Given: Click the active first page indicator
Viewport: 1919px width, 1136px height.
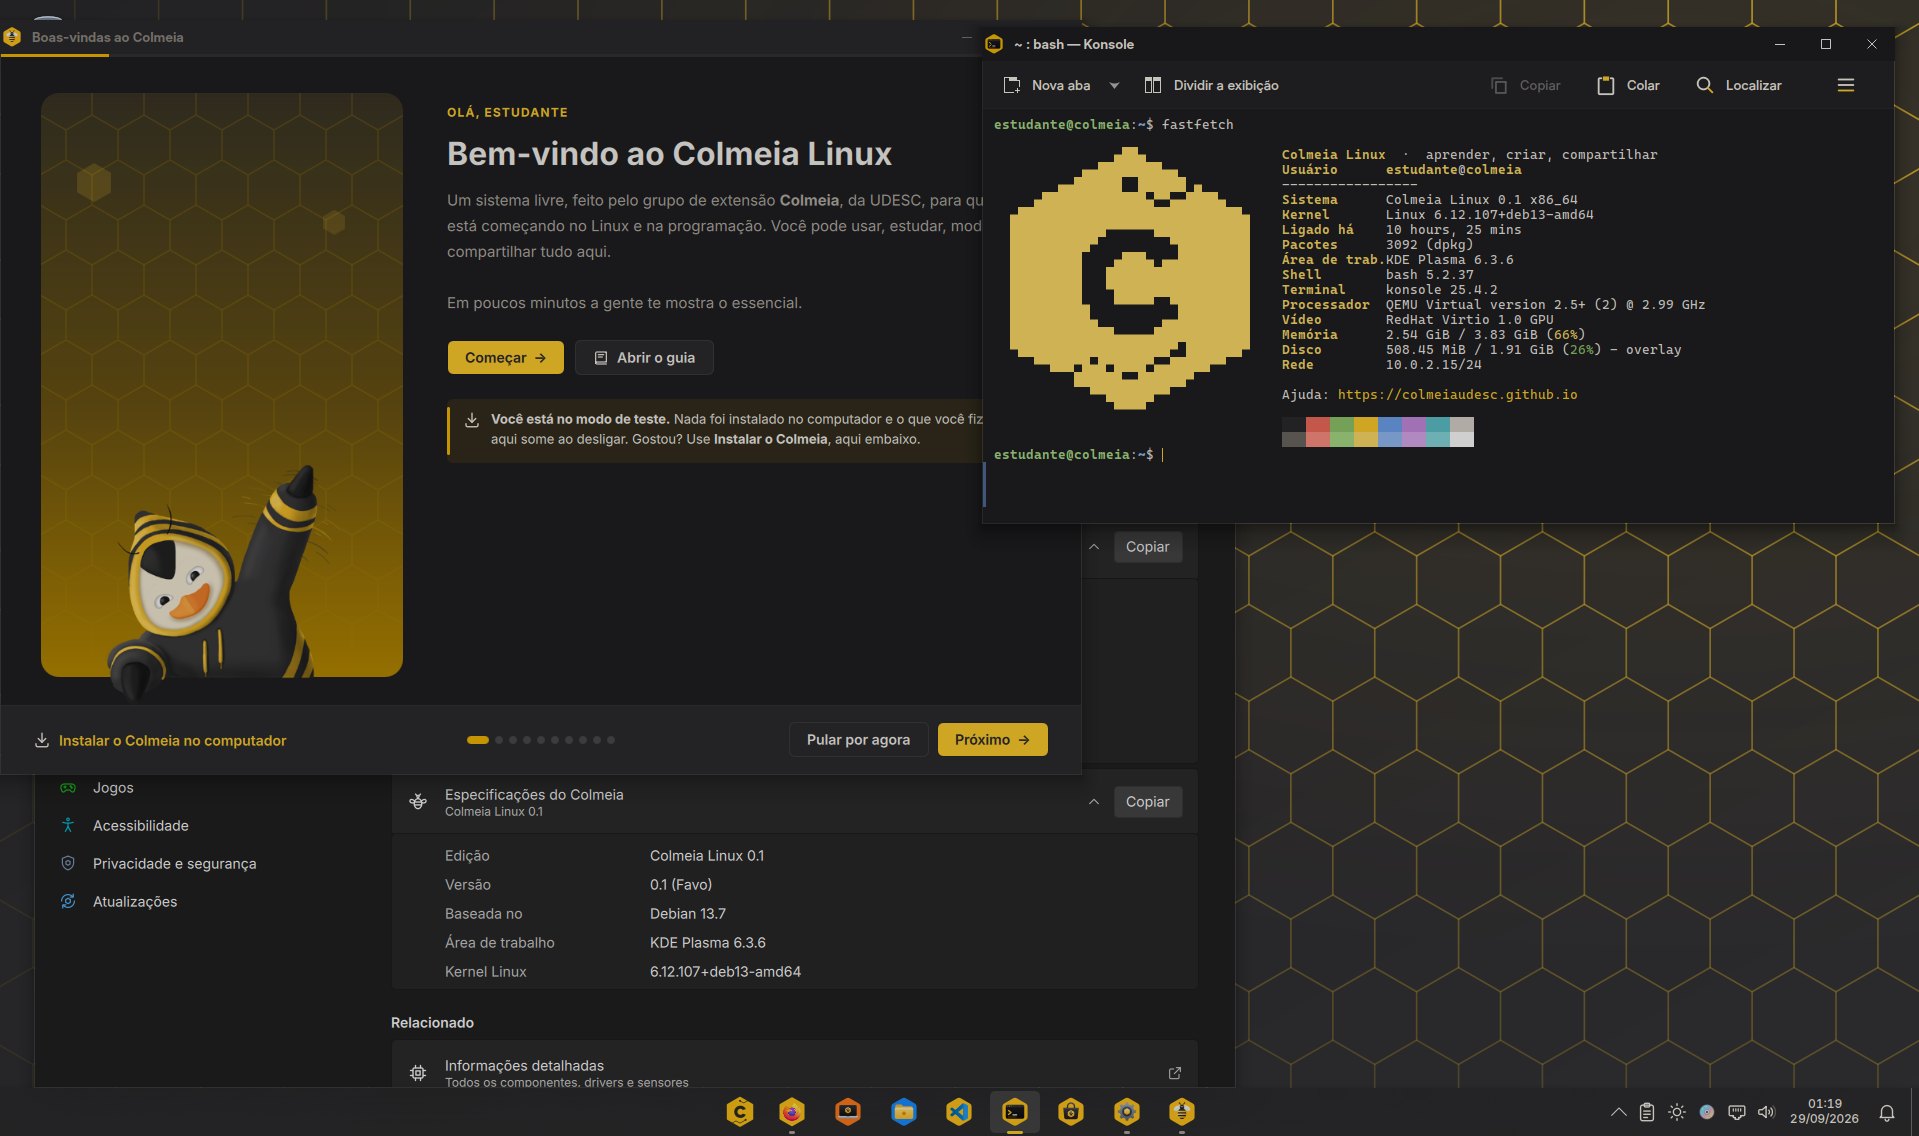Looking at the screenshot, I should pos(478,740).
